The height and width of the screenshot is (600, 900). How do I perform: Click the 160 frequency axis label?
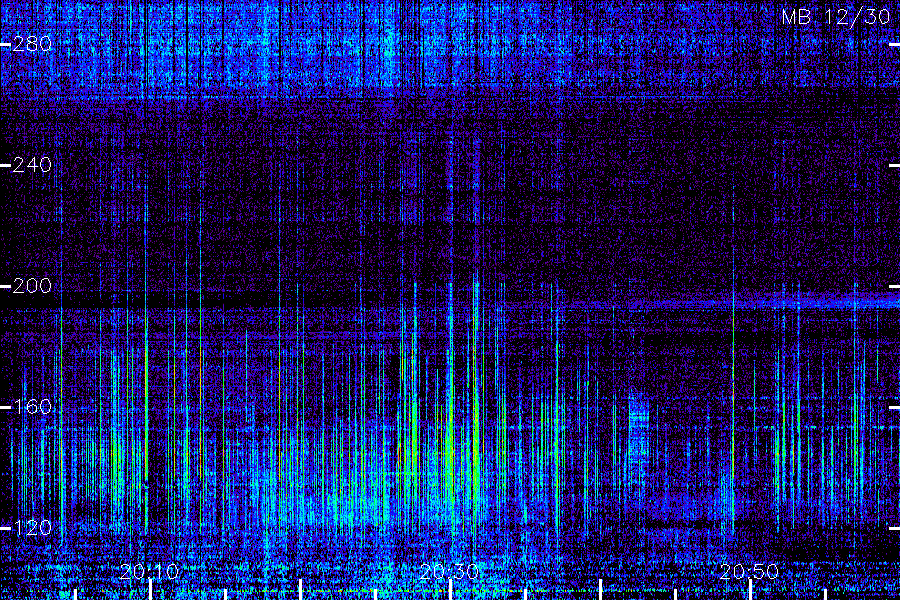point(32,407)
